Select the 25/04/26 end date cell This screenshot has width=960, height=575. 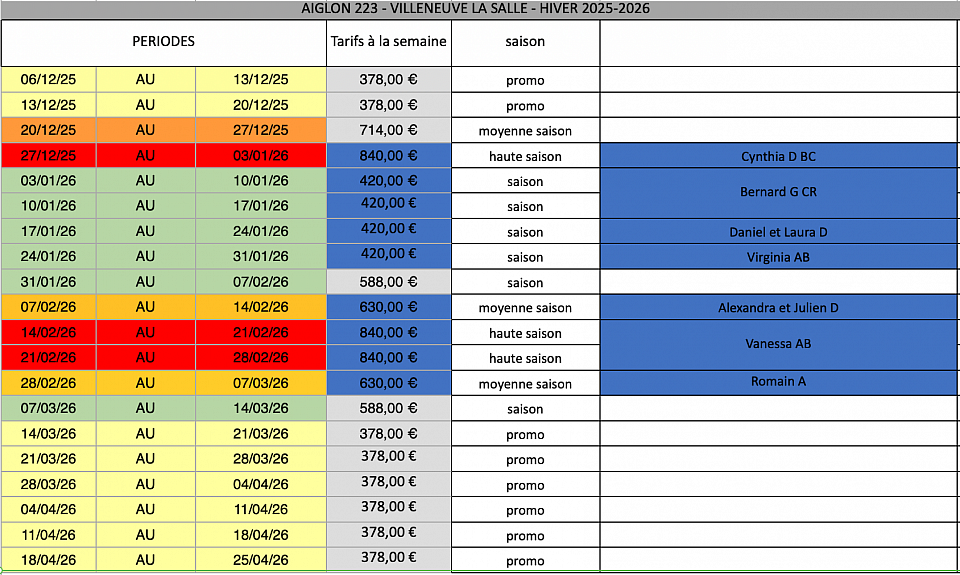(x=260, y=560)
